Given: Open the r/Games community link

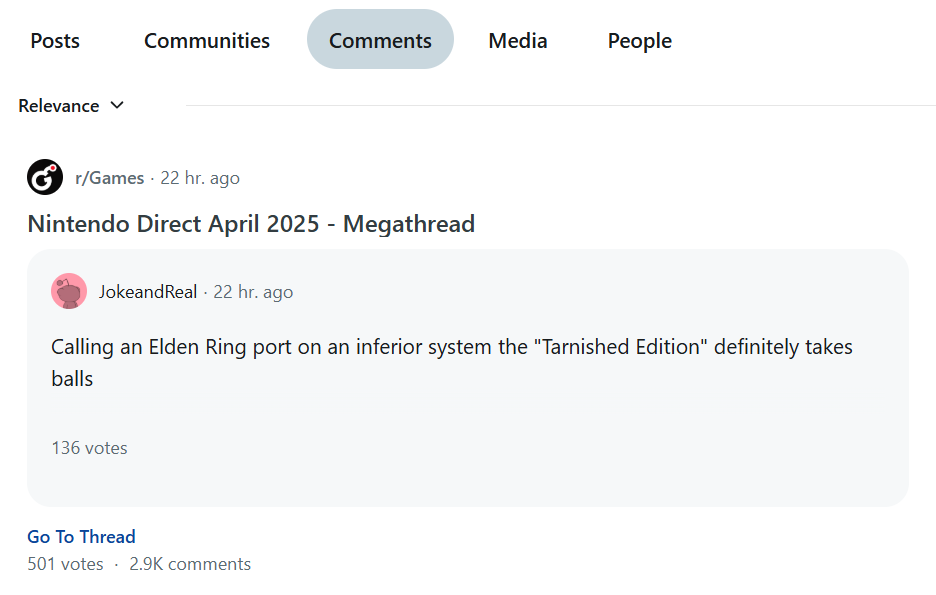Looking at the screenshot, I should coord(110,178).
